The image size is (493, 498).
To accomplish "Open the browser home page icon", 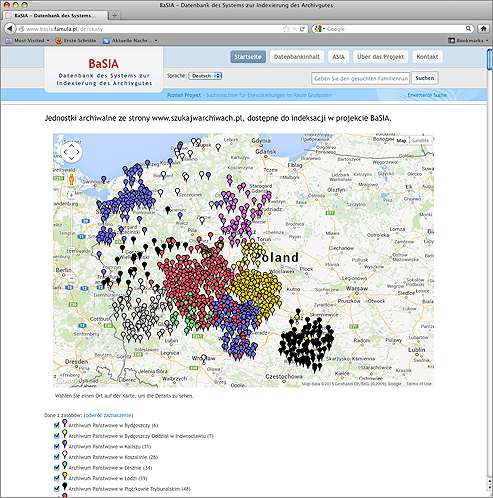I will point(483,29).
